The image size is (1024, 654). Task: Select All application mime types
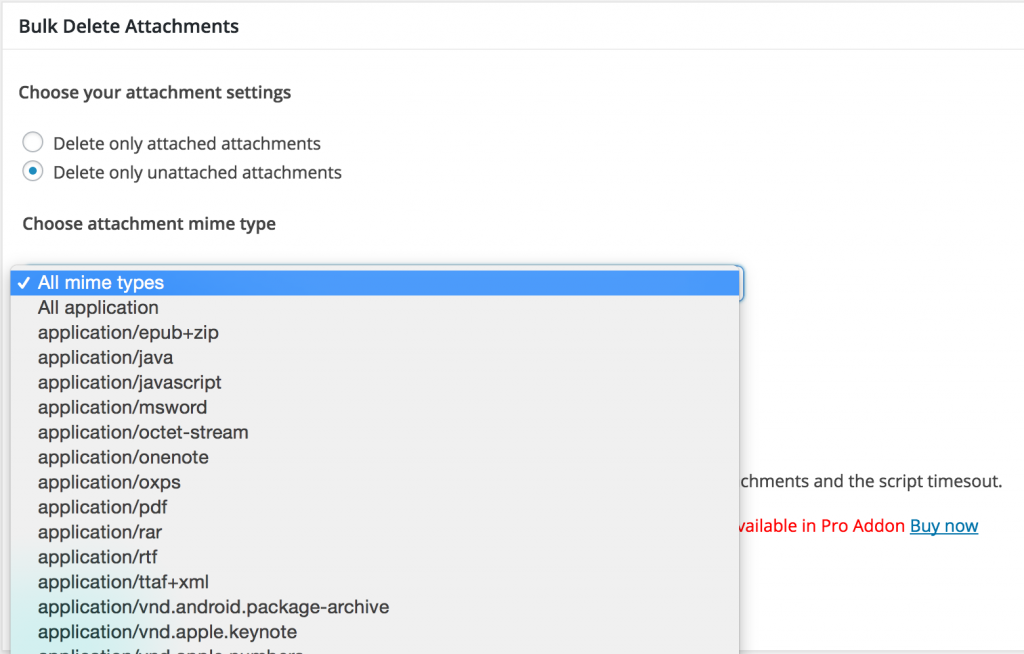coord(98,307)
